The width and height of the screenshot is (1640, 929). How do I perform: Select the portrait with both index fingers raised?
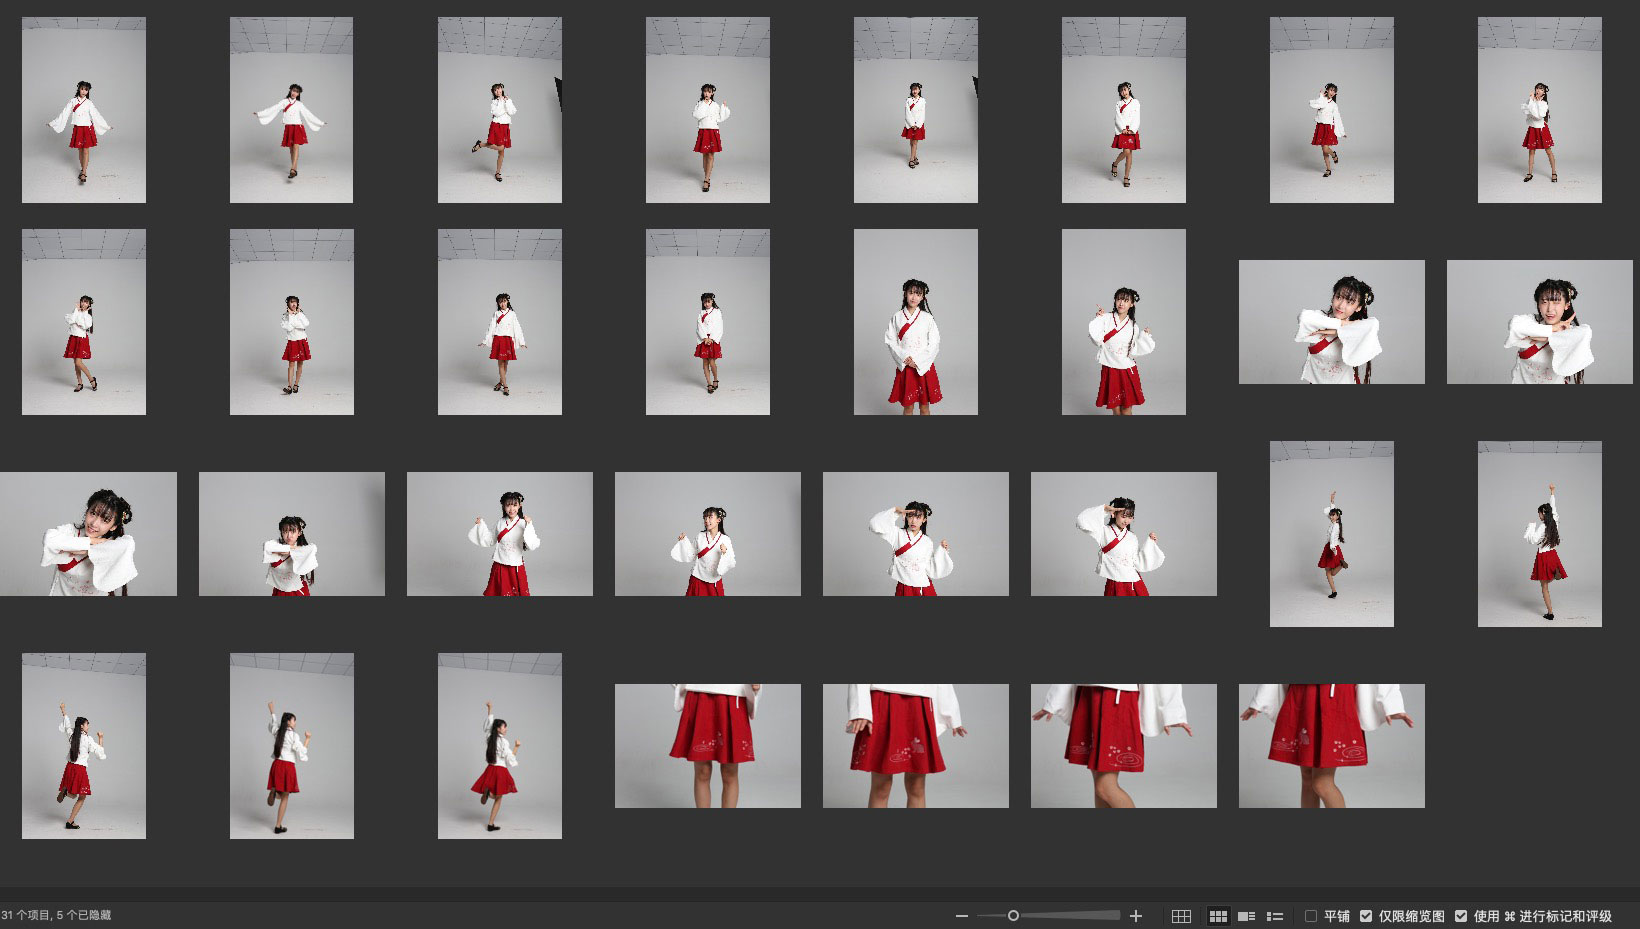pyautogui.click(x=1123, y=322)
